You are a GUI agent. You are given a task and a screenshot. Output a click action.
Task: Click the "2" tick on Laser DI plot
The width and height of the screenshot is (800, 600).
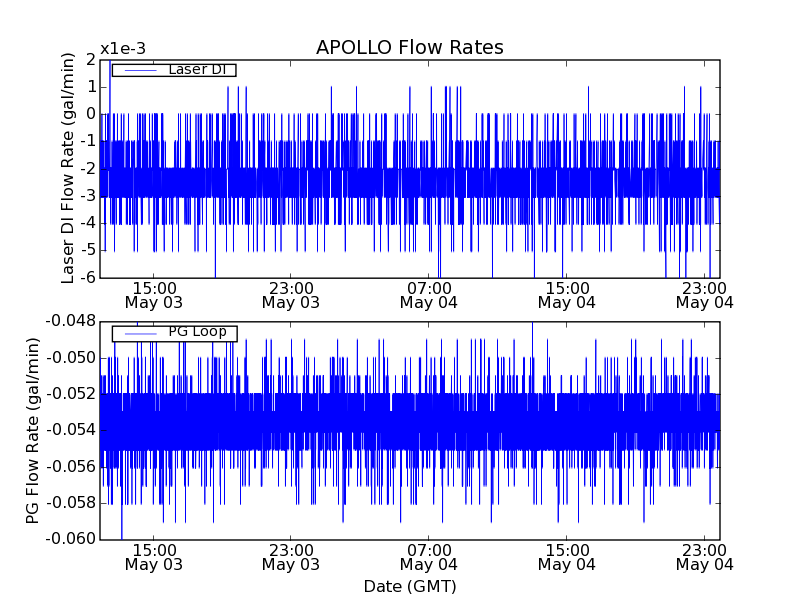click(90, 60)
